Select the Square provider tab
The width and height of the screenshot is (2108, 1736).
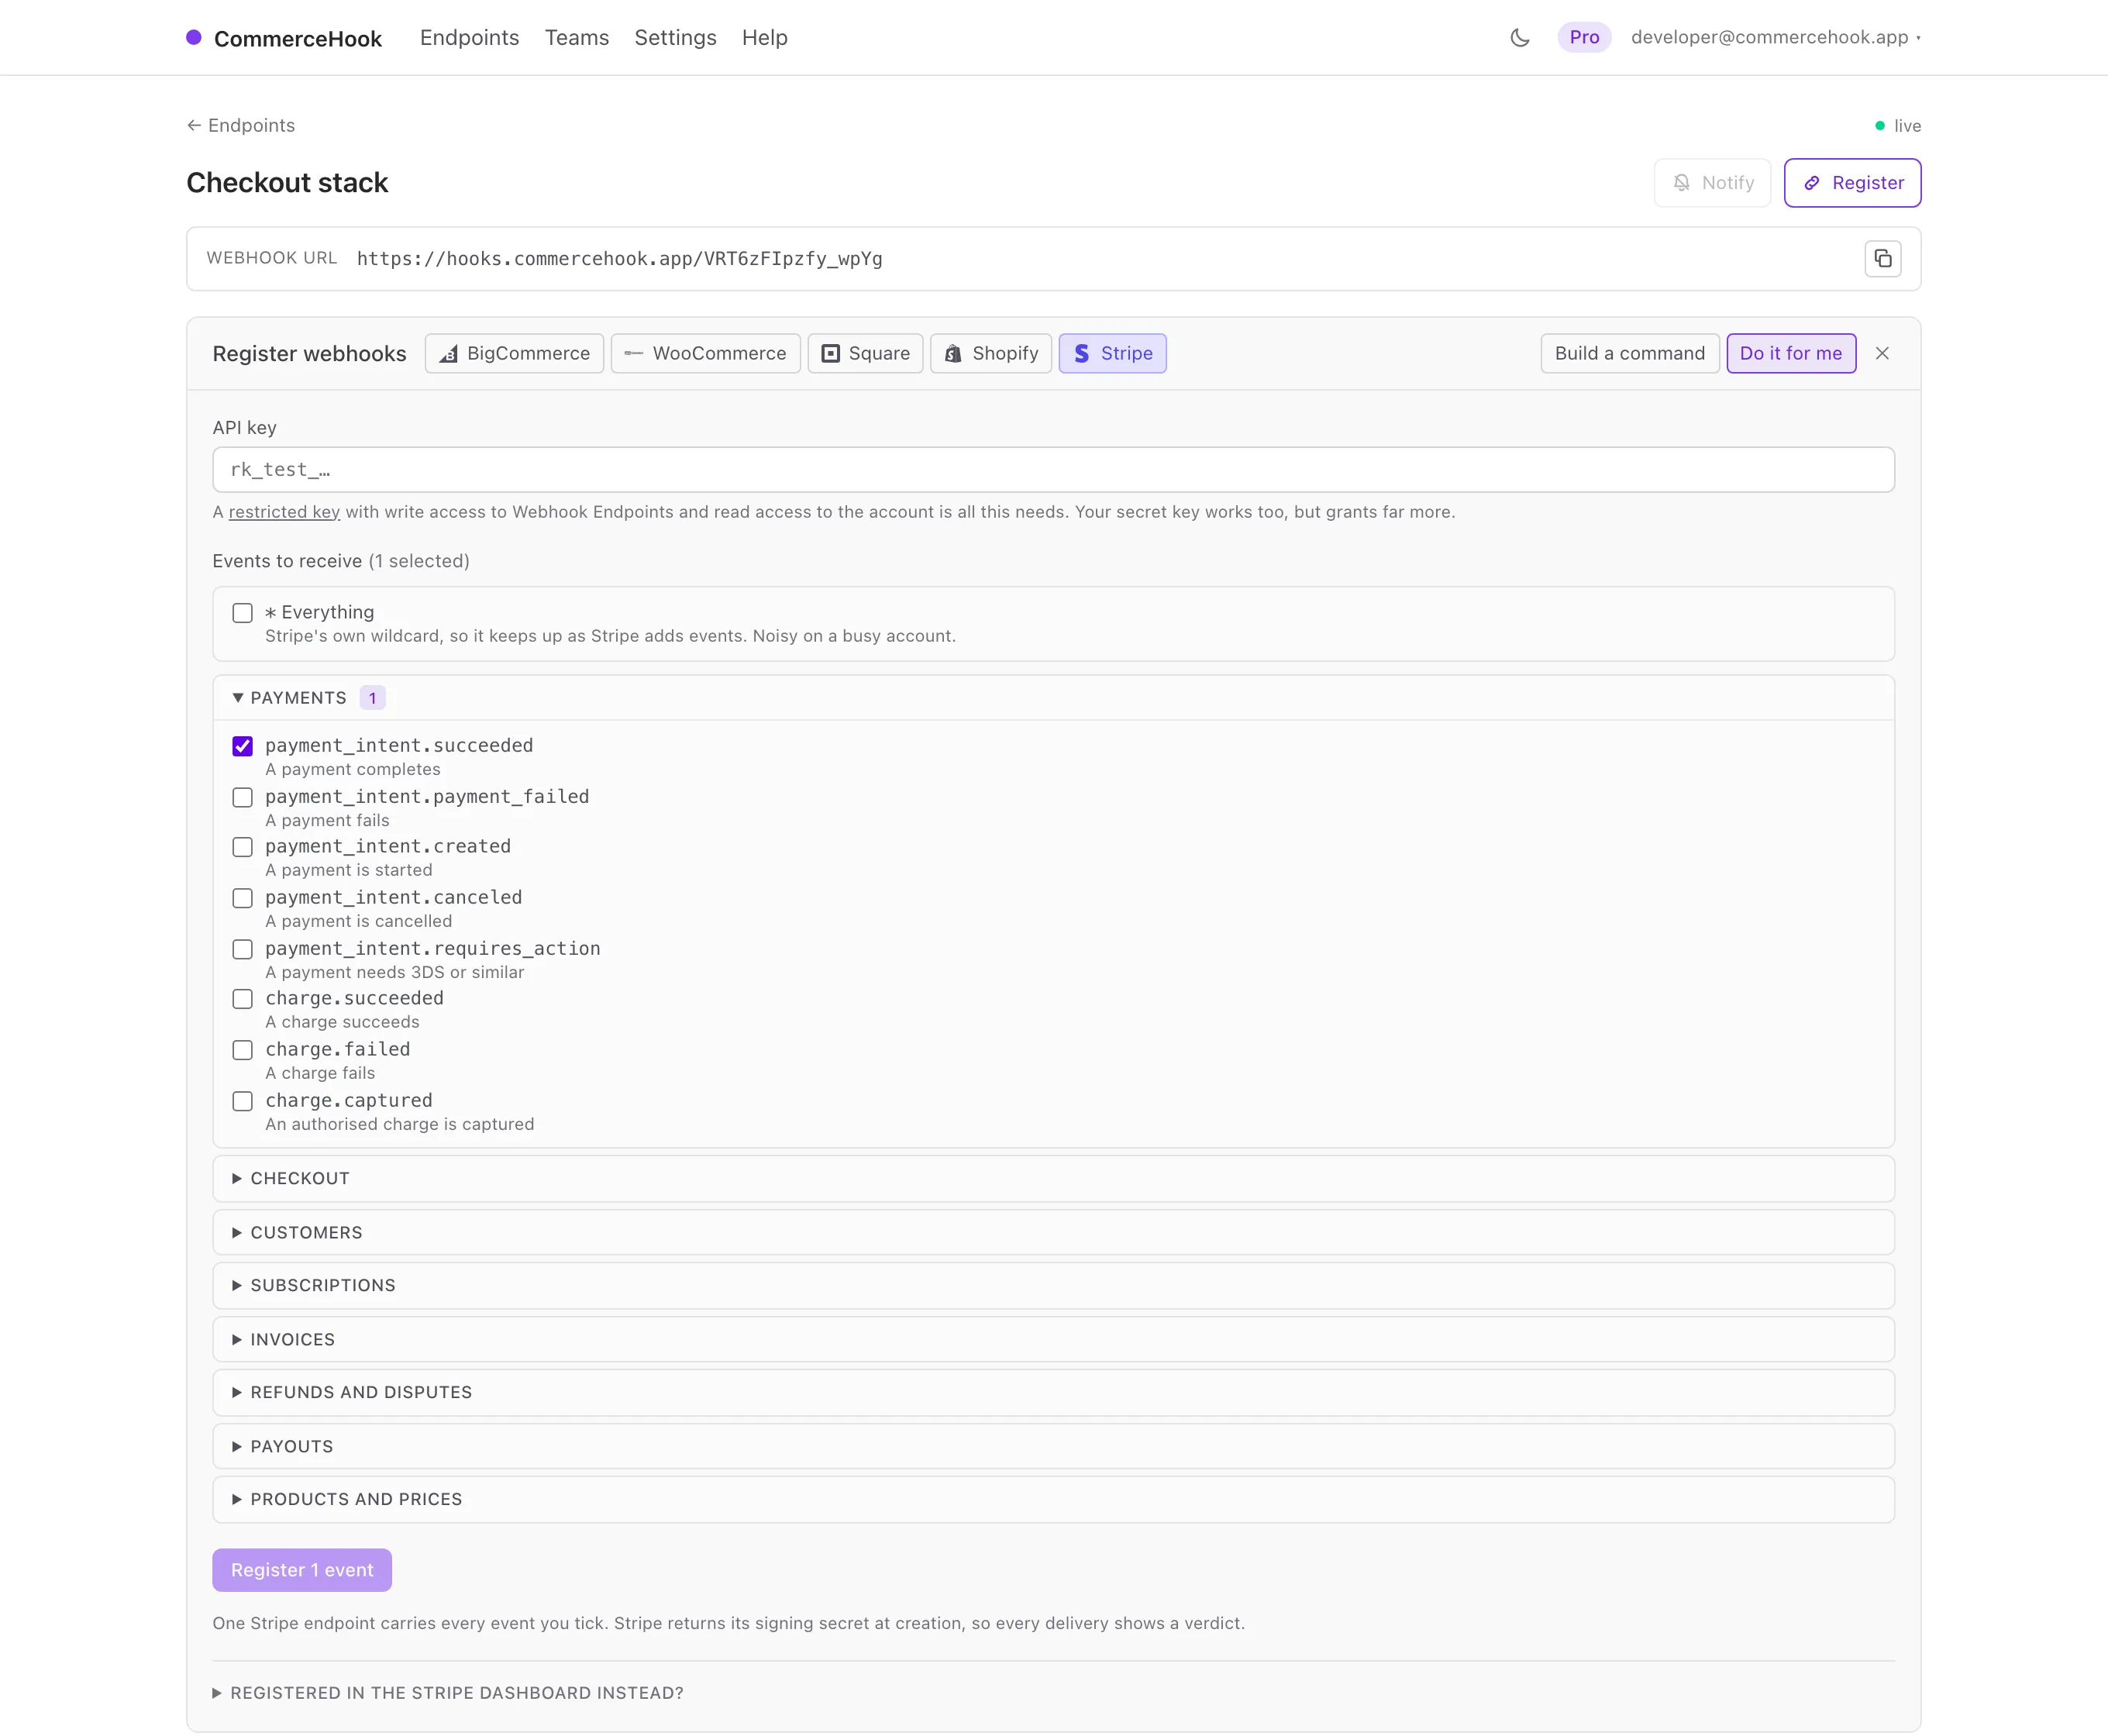click(865, 353)
